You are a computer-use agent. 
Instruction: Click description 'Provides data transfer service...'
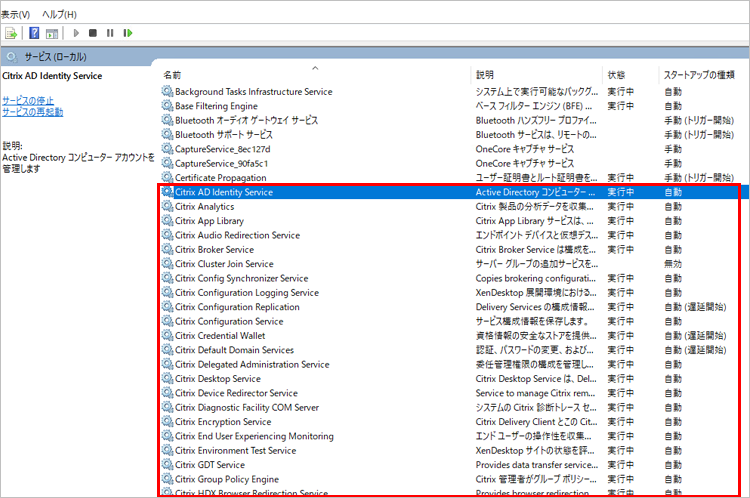tap(537, 465)
